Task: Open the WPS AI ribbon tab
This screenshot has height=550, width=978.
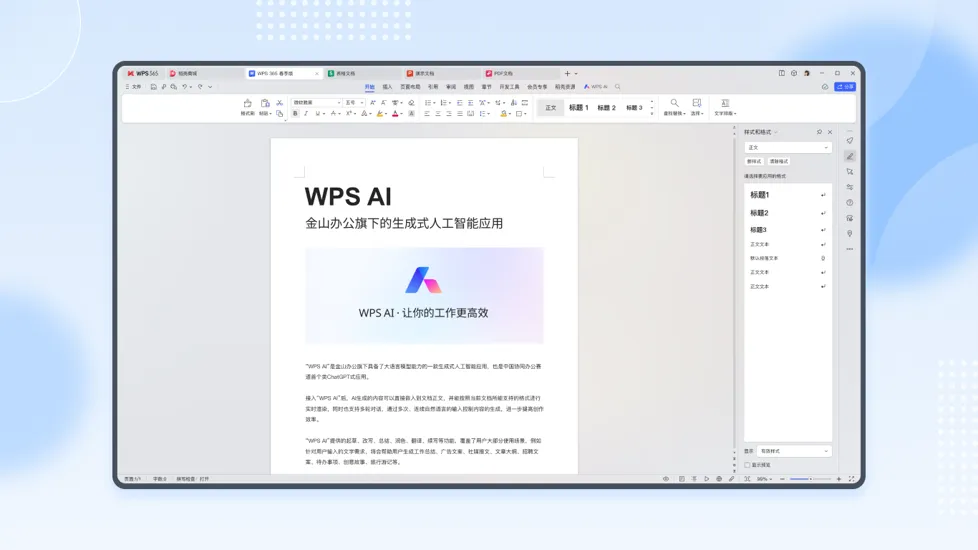Action: point(596,87)
